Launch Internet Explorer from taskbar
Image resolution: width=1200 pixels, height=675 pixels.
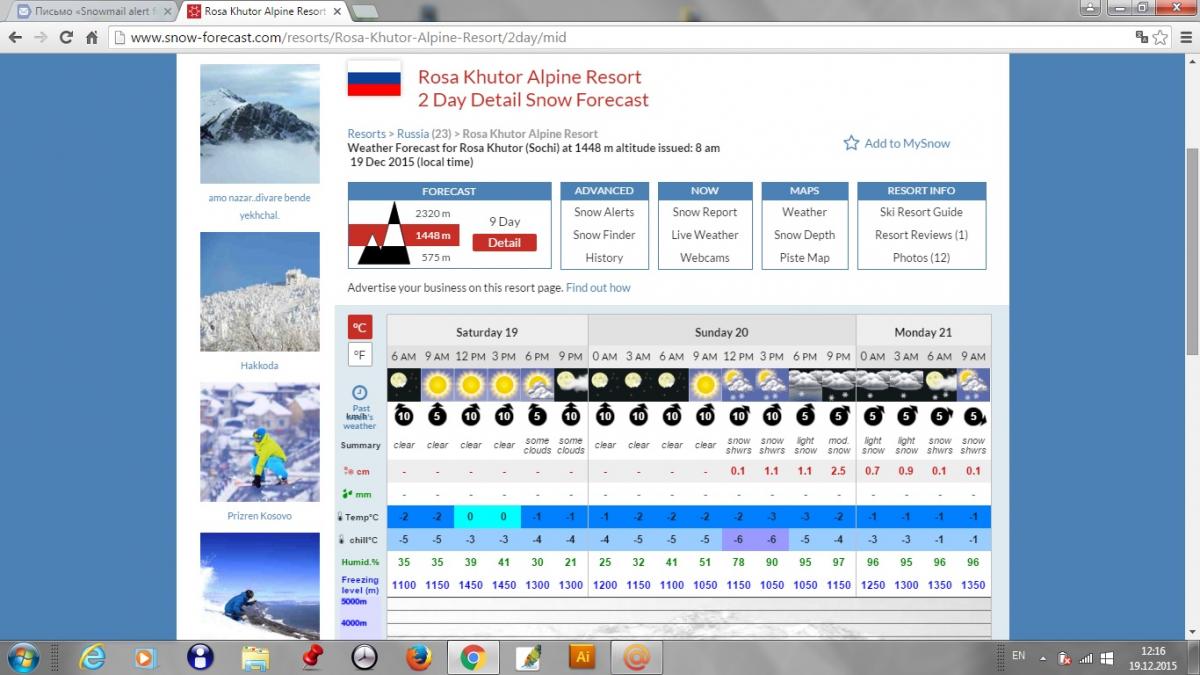point(93,657)
